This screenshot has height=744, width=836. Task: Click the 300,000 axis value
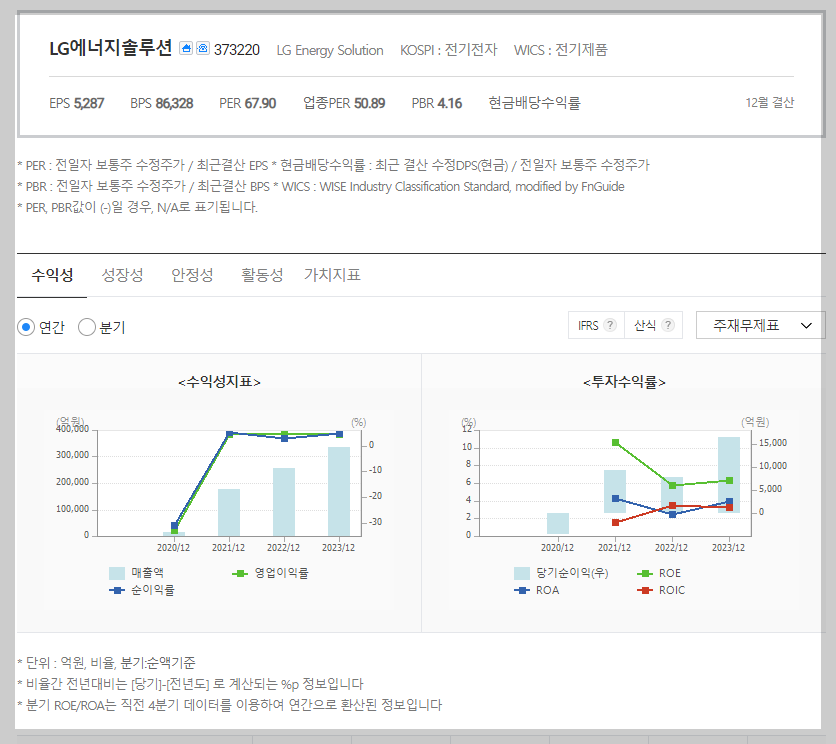[x=72, y=455]
